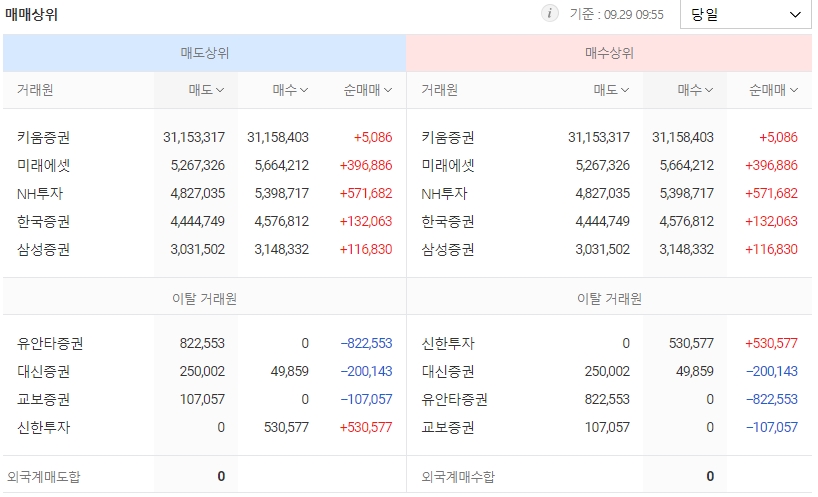Select 삼성증권 row in 매도상위 table
The width and height of the screenshot is (818, 497).
(204, 249)
